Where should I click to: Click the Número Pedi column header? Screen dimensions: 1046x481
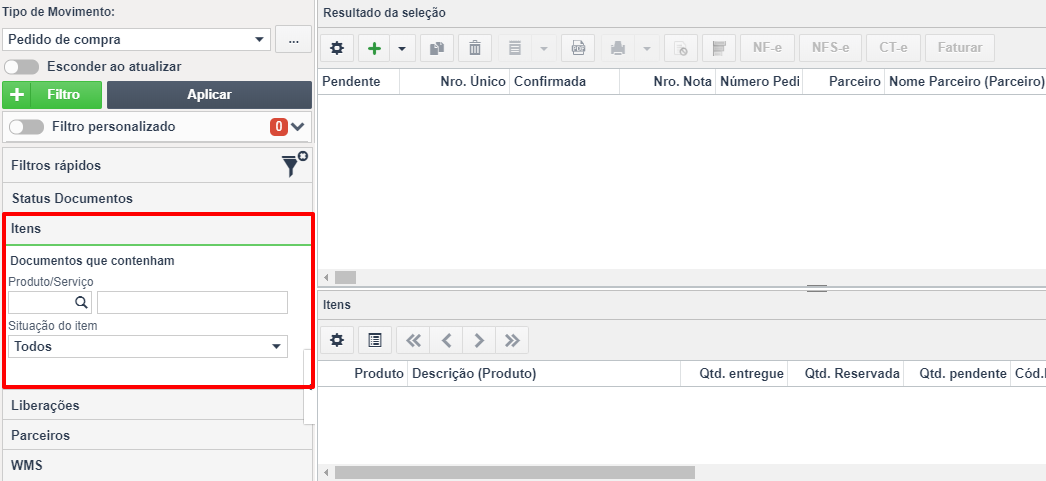[759, 81]
